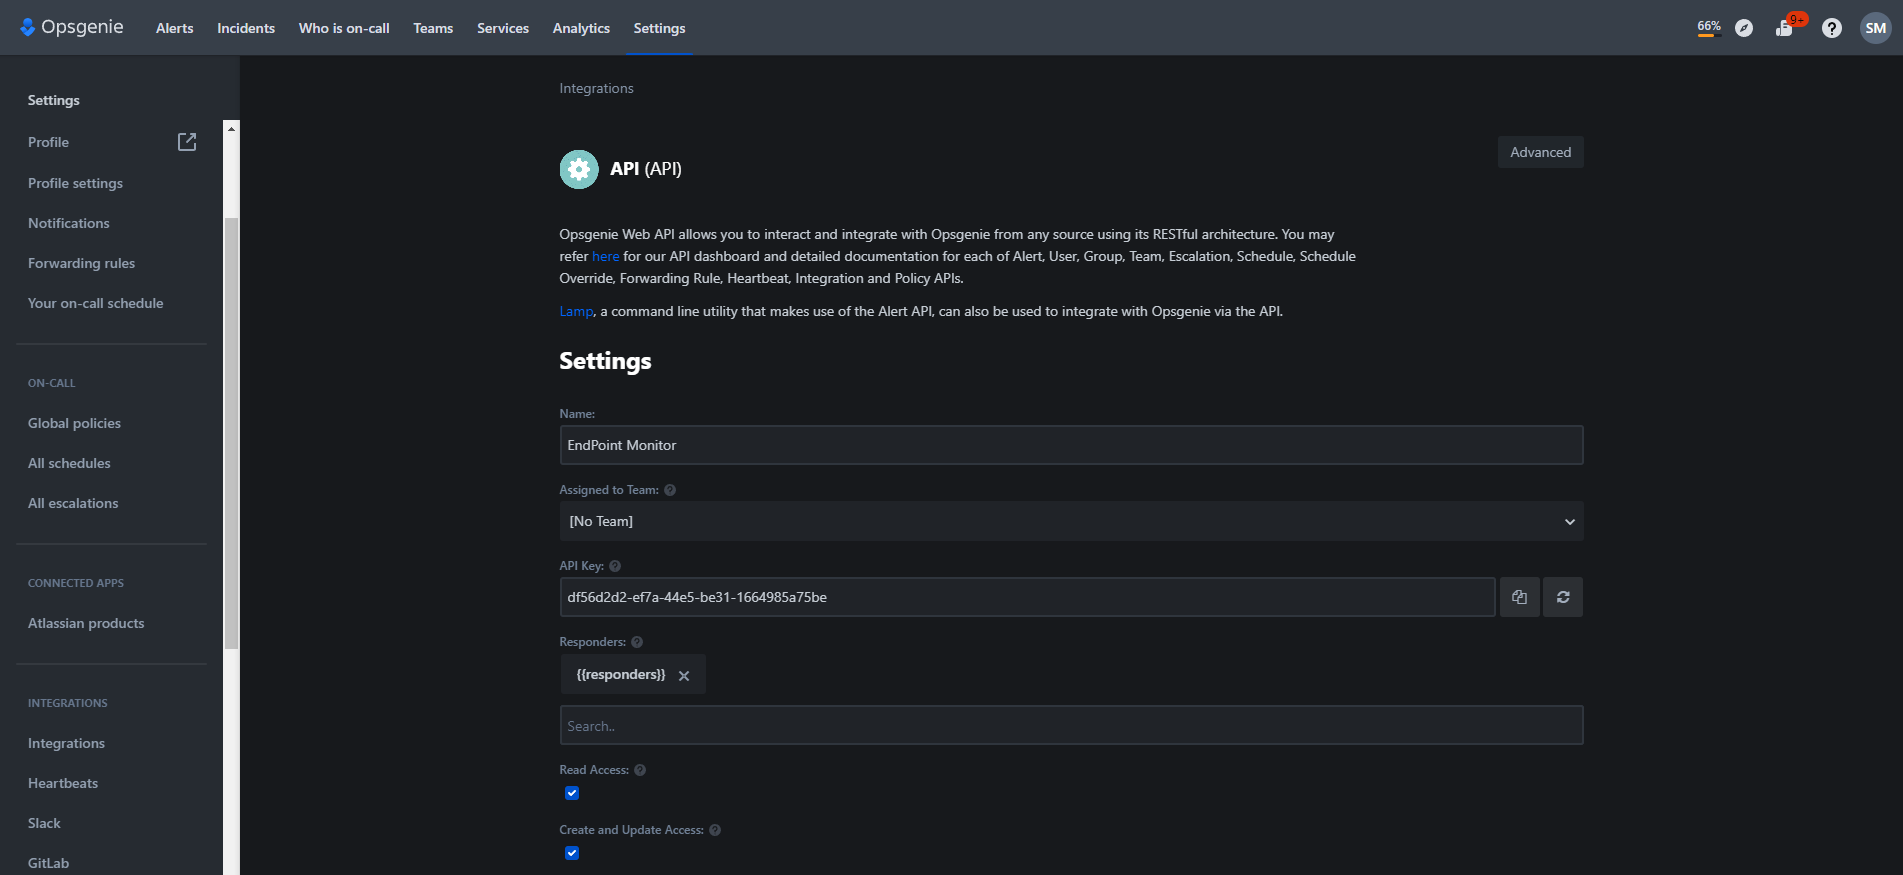Viewport: 1903px width, 875px height.
Task: Remove the {{responders}} tag
Action: (684, 676)
